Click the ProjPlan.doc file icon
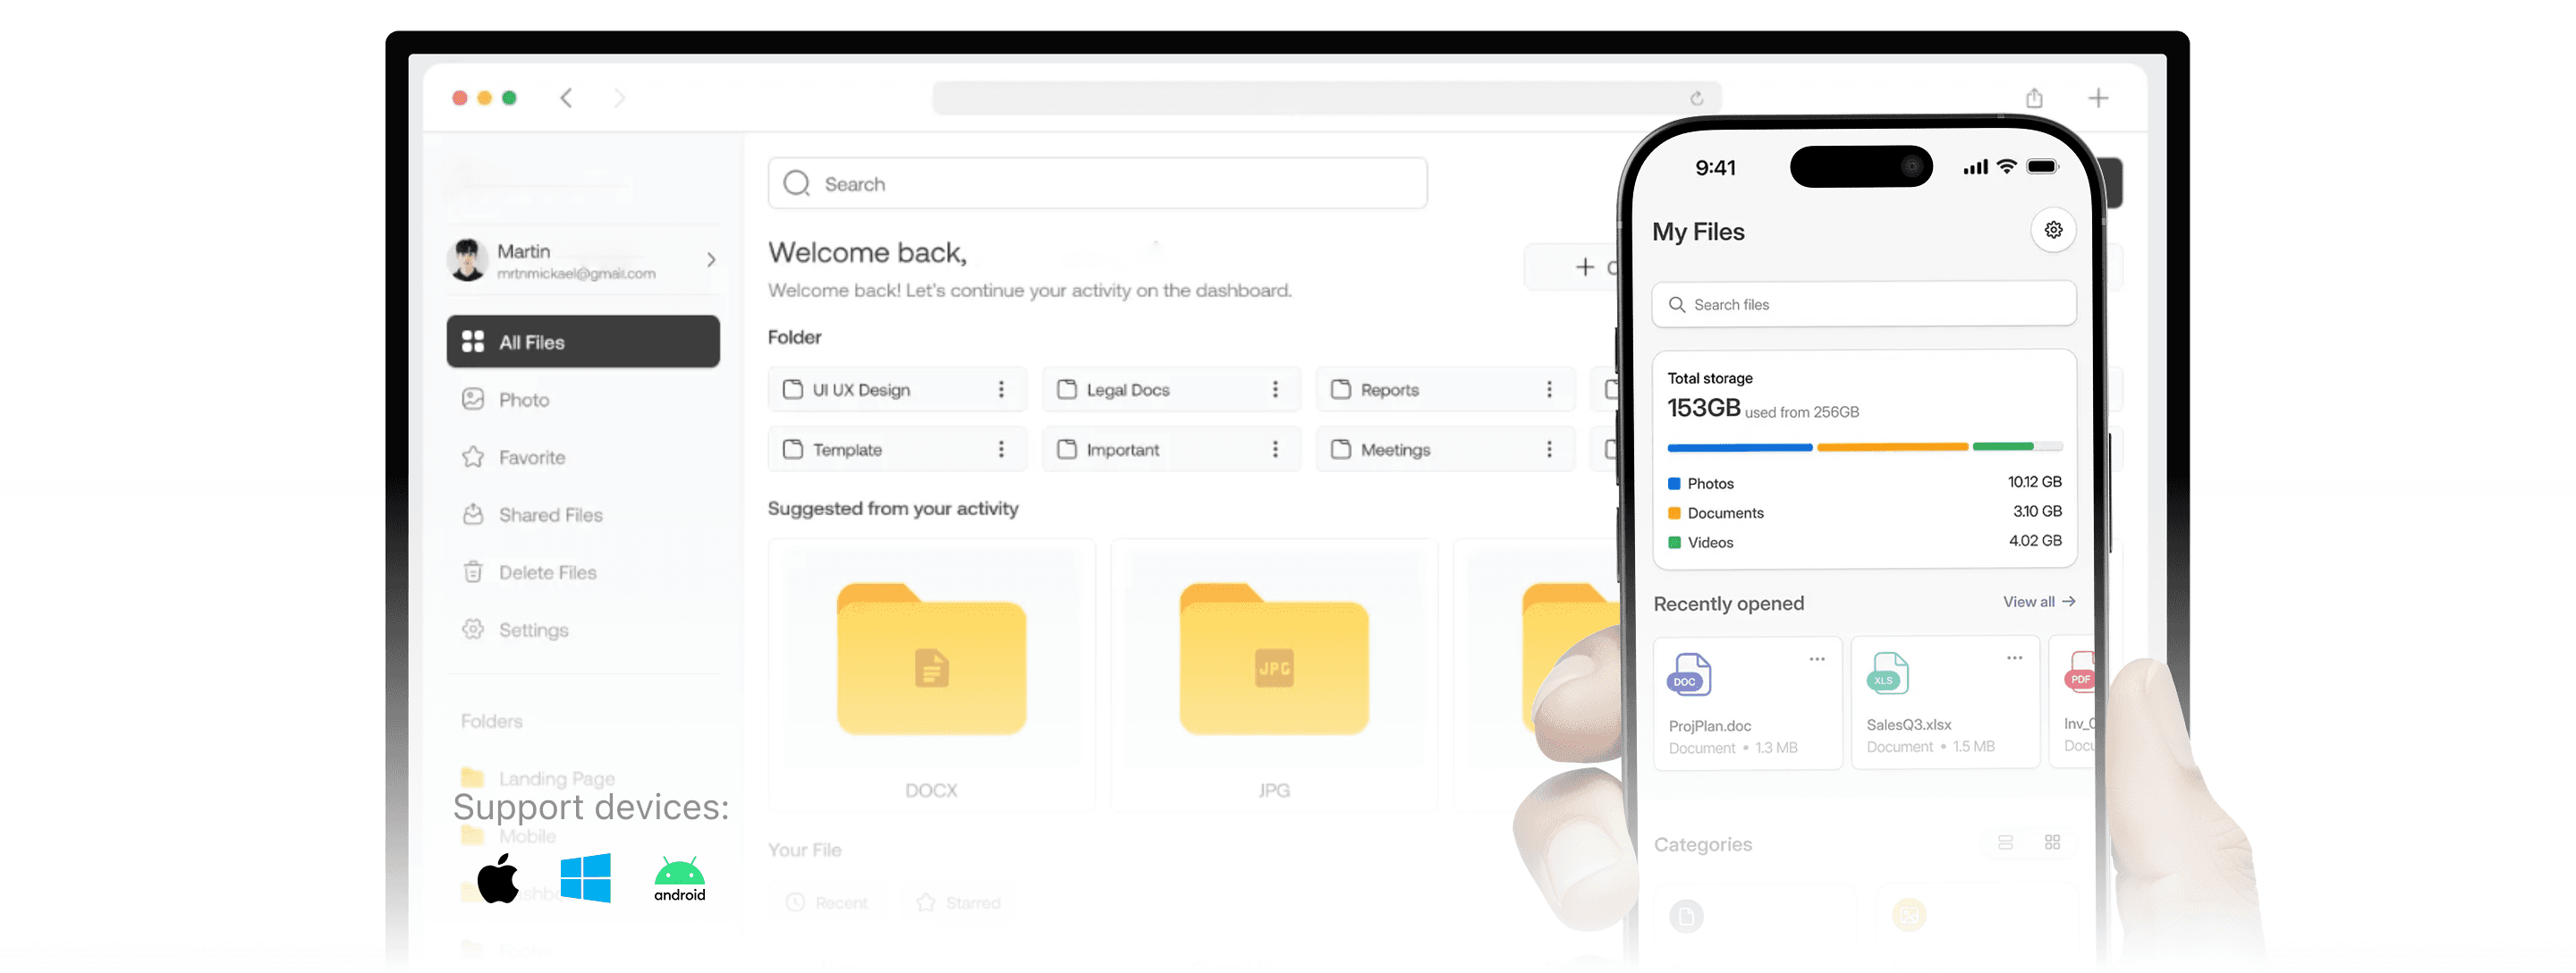This screenshot has width=2576, height=973. coord(1688,675)
